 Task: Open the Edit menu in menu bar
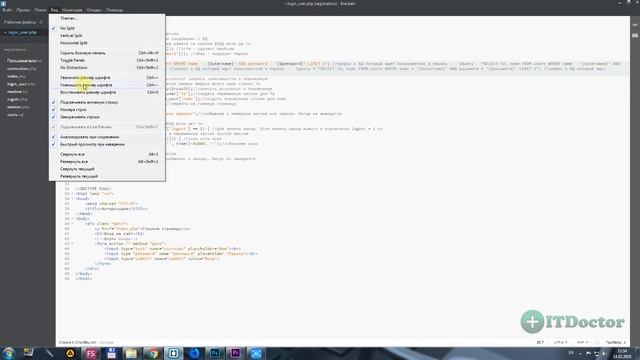23,10
